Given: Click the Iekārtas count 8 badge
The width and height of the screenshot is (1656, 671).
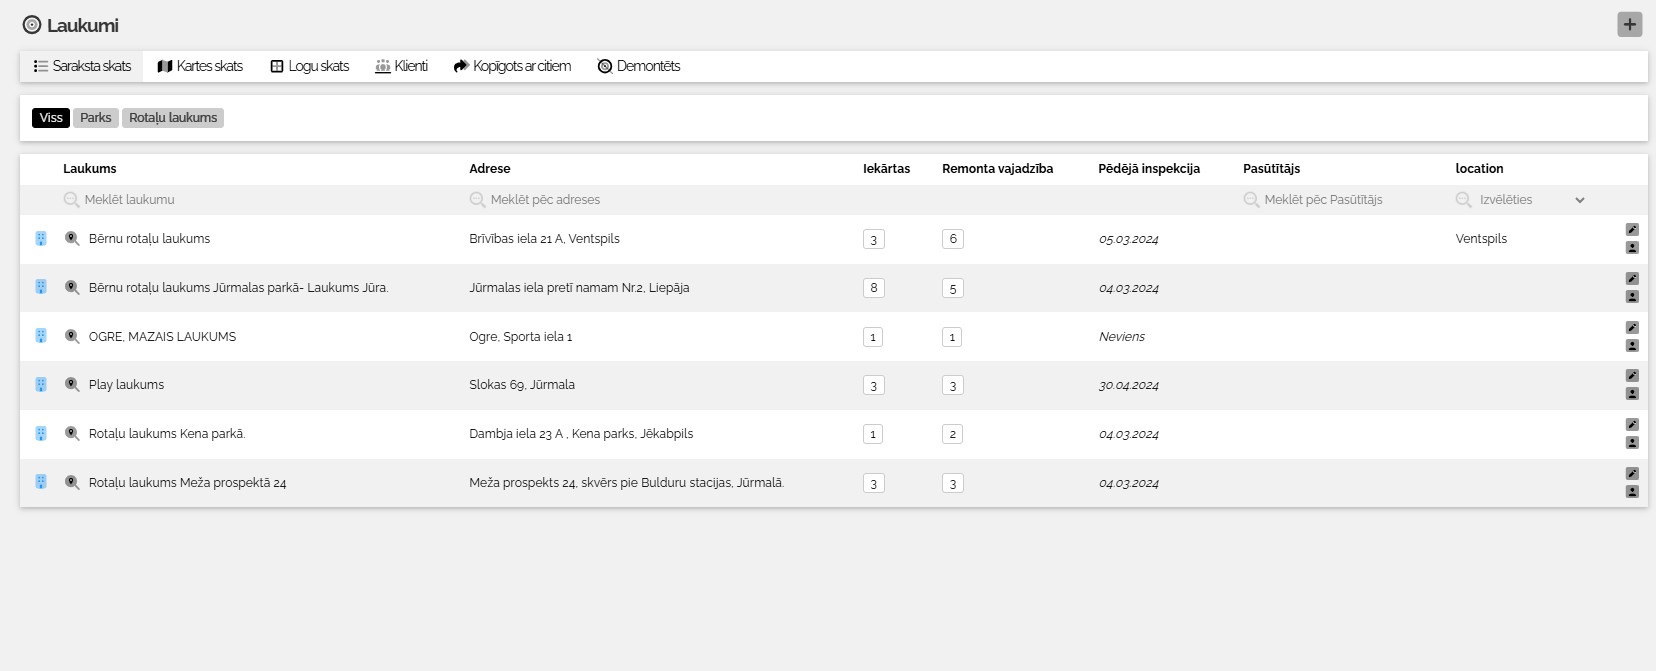Looking at the screenshot, I should pyautogui.click(x=874, y=288).
